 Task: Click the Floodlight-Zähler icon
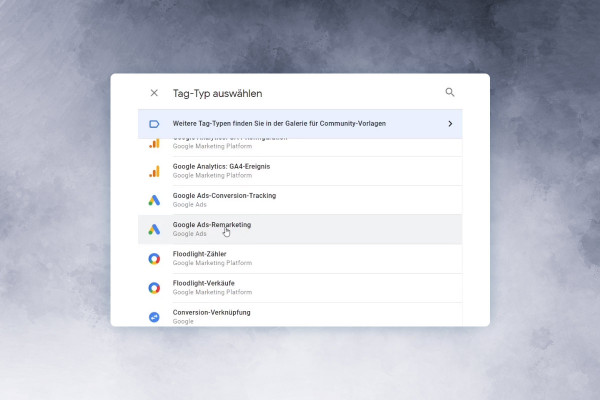pyautogui.click(x=154, y=259)
